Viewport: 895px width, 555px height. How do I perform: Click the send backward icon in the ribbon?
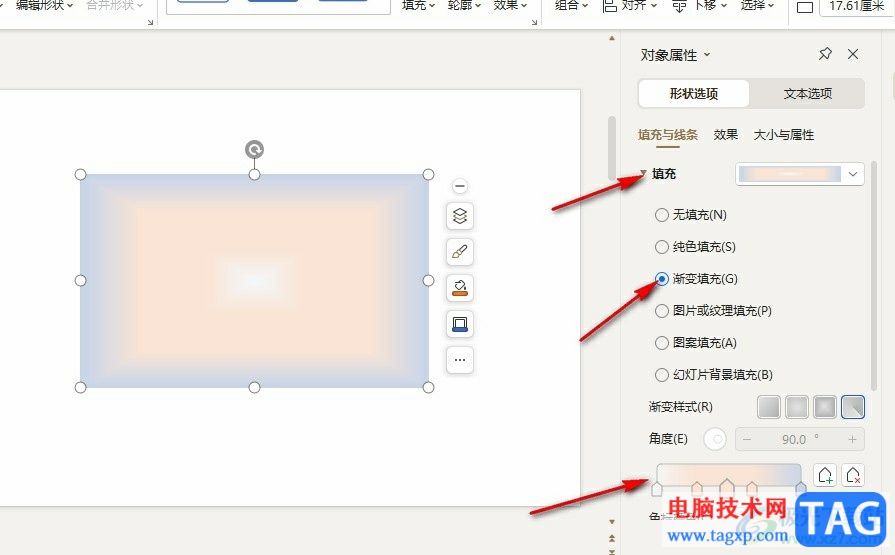[679, 6]
